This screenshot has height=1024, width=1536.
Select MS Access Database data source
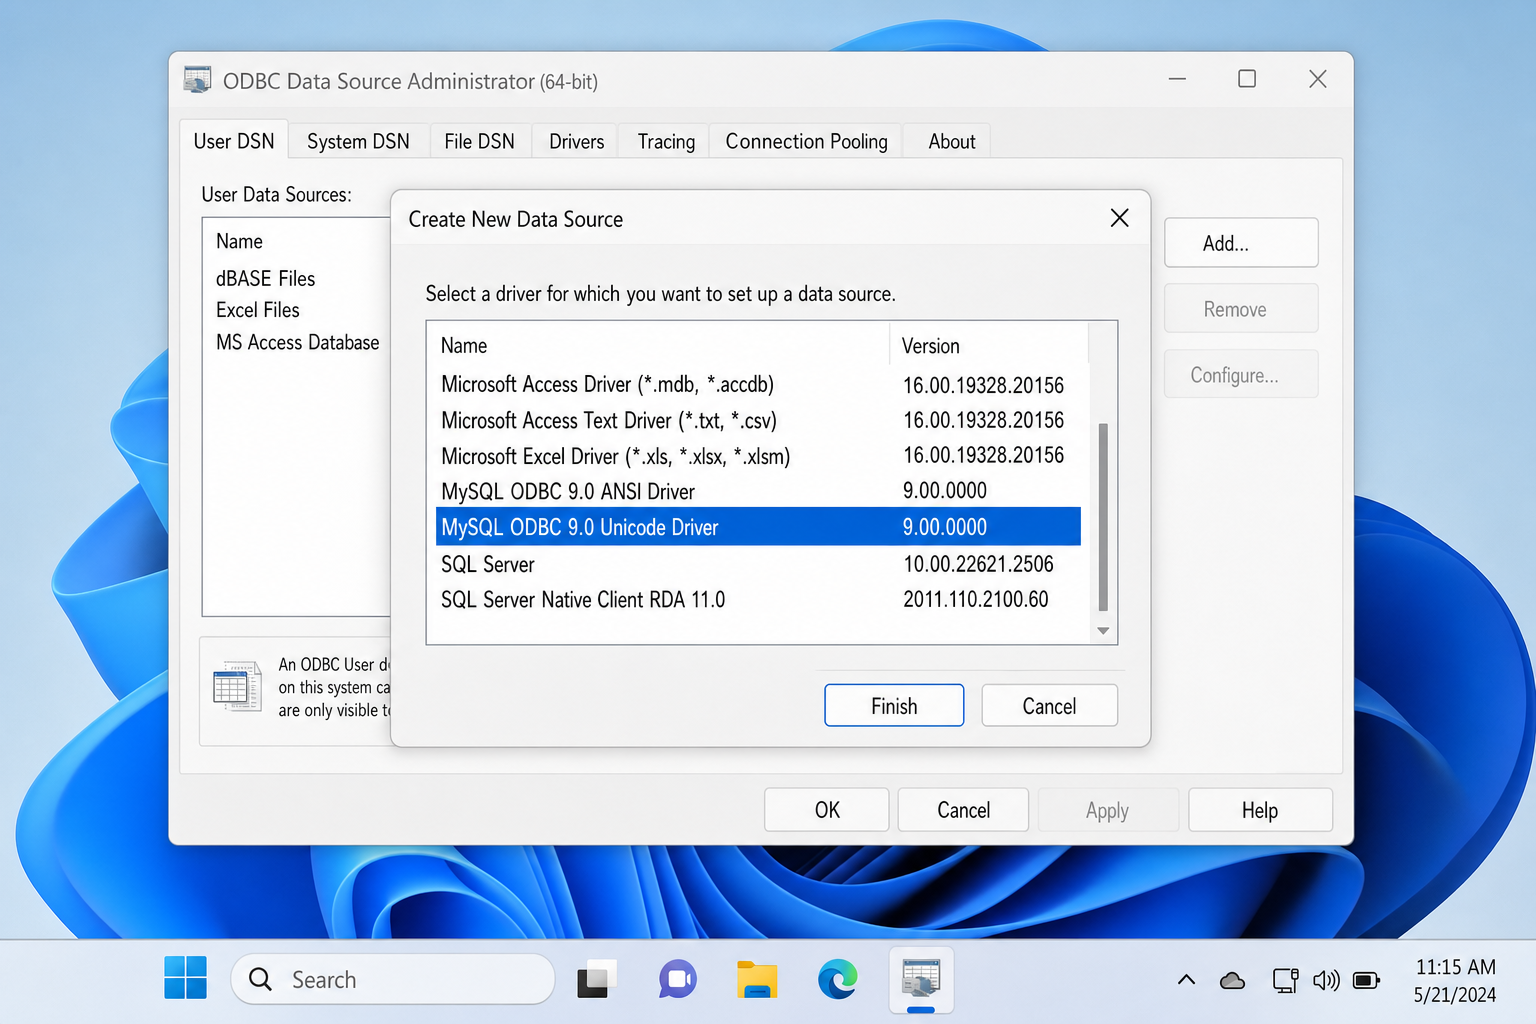coord(297,342)
